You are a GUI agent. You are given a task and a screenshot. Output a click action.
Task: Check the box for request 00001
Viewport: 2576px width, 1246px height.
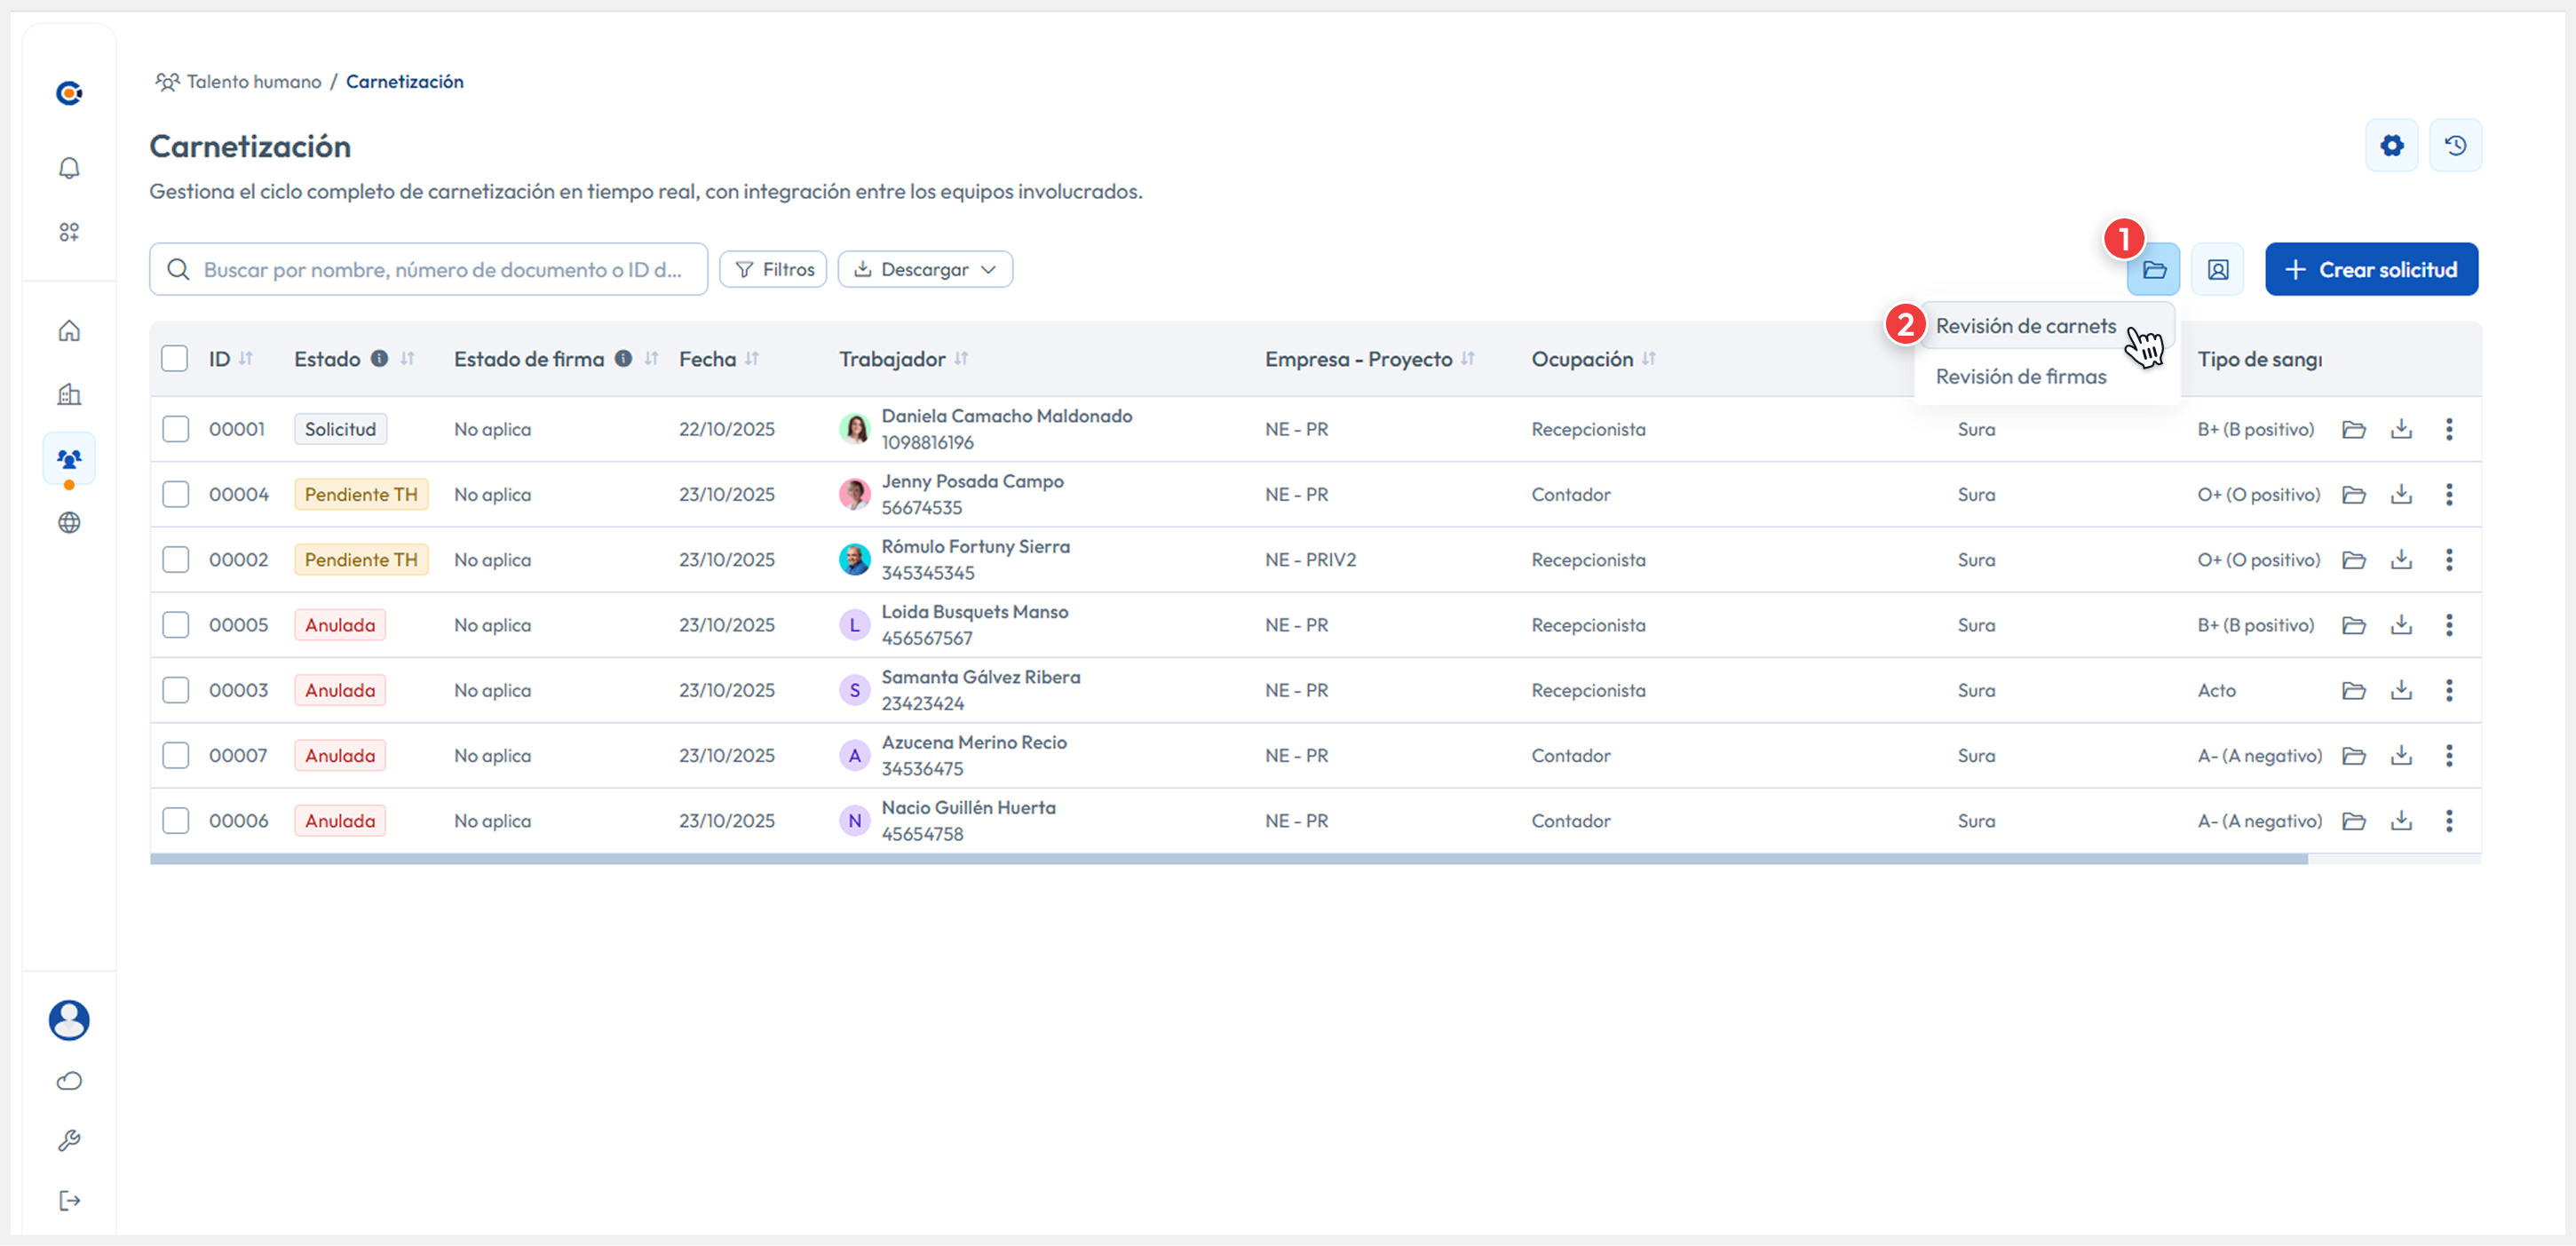tap(176, 429)
